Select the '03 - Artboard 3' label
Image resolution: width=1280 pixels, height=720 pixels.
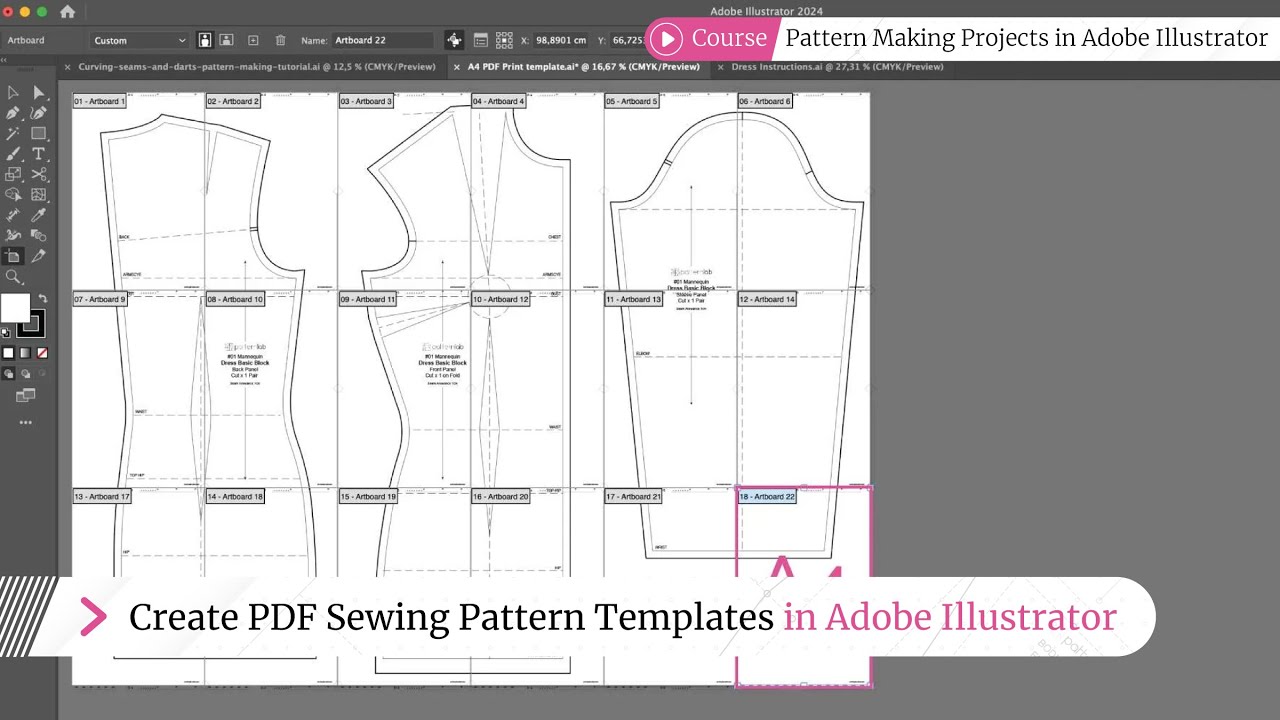click(366, 101)
